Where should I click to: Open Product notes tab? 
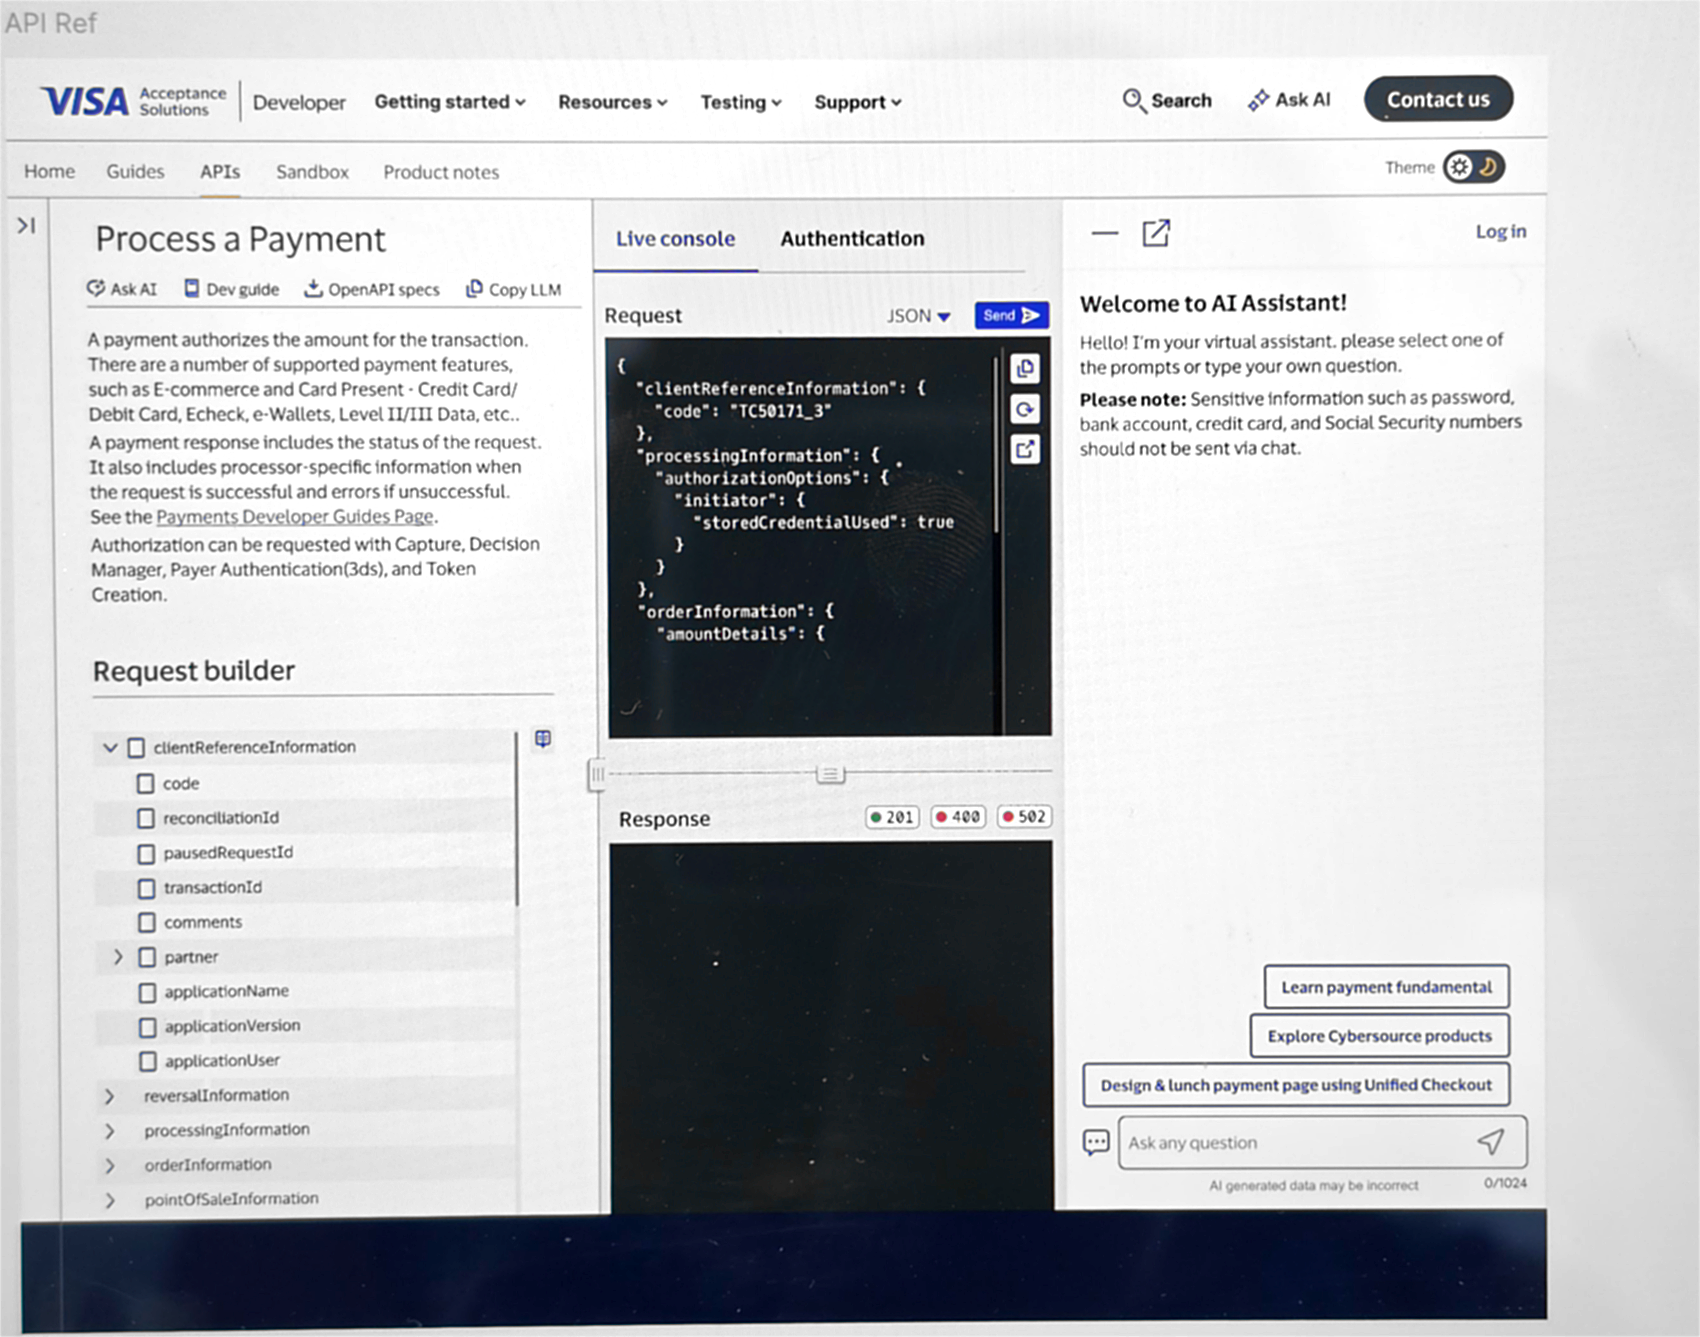[x=441, y=172]
